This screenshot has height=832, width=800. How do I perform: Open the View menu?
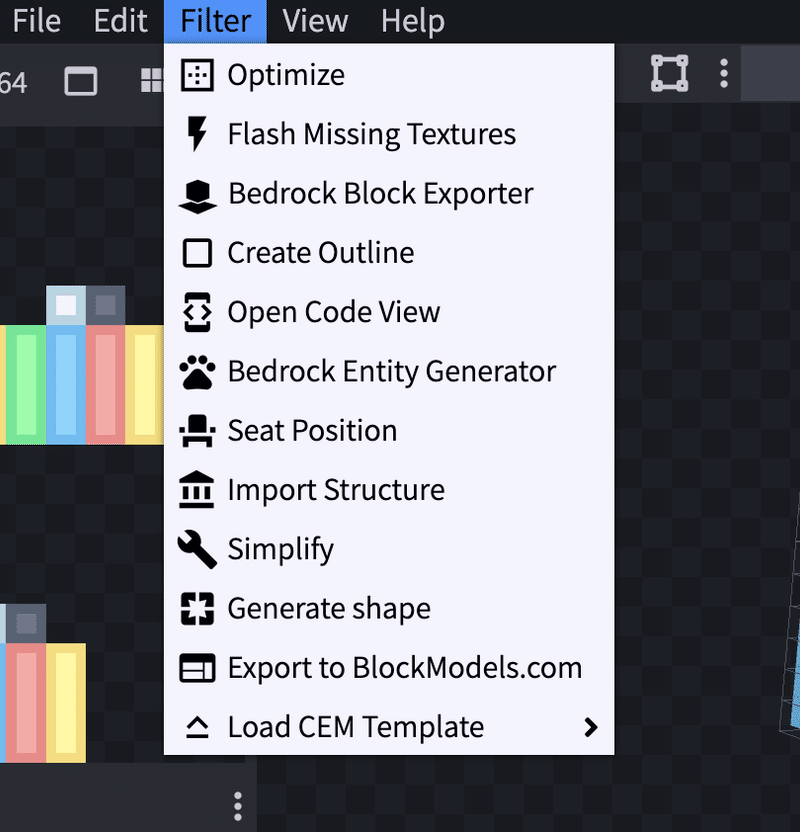pos(315,21)
